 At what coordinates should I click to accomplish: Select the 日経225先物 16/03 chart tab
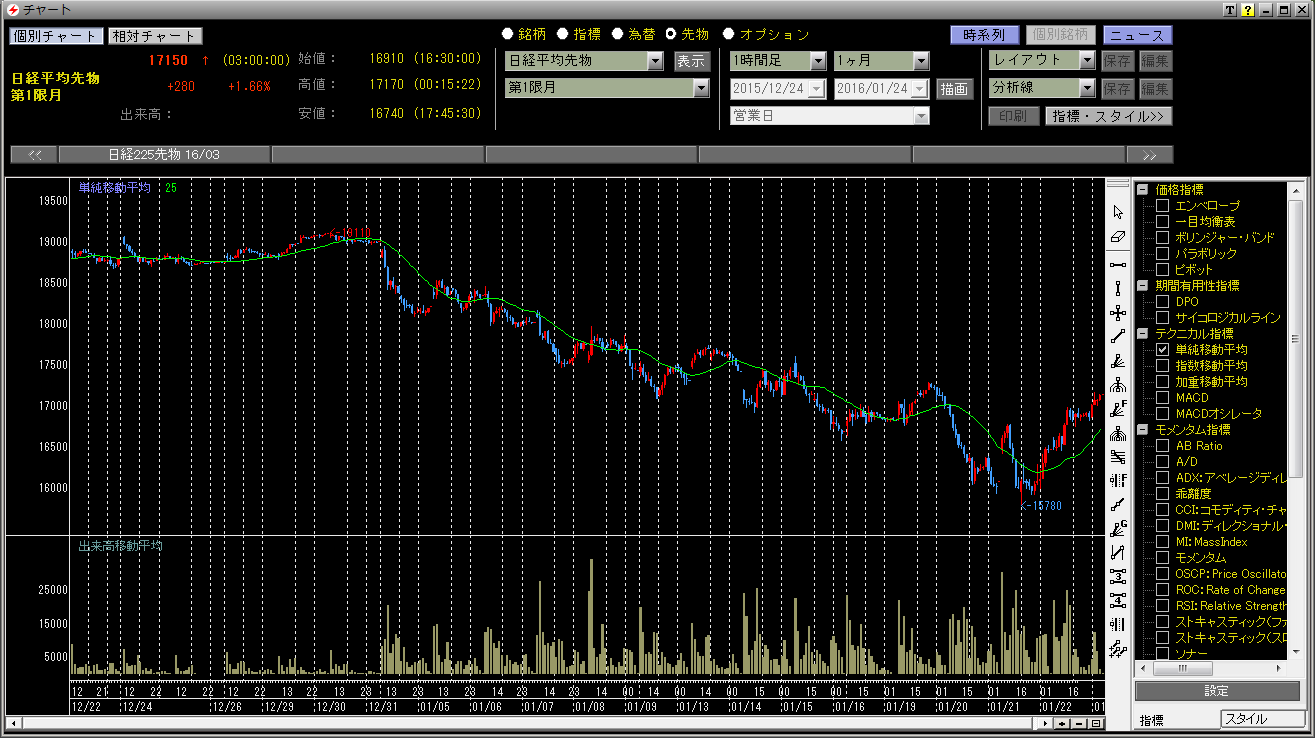165,154
